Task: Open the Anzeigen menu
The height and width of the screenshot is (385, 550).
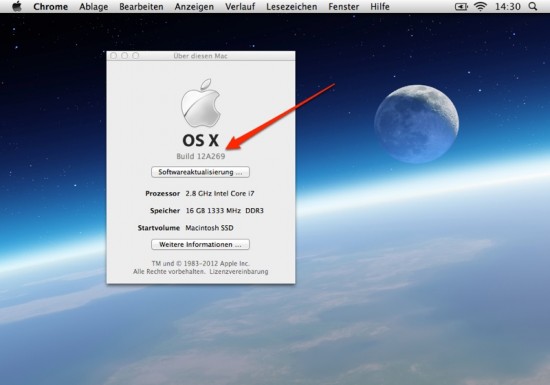Action: tap(194, 7)
